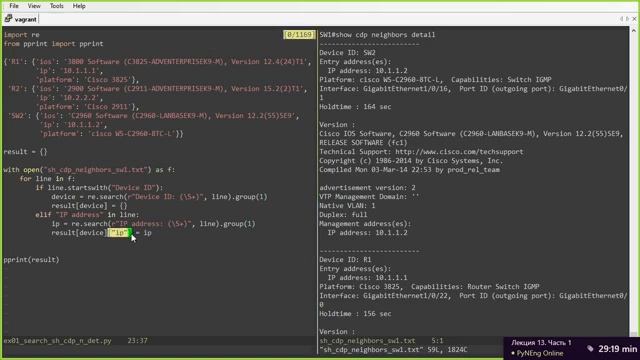Click ex01_search_sh_cdp_n_det.py in status line
Viewport: 640px width, 360px height.
click(58, 340)
